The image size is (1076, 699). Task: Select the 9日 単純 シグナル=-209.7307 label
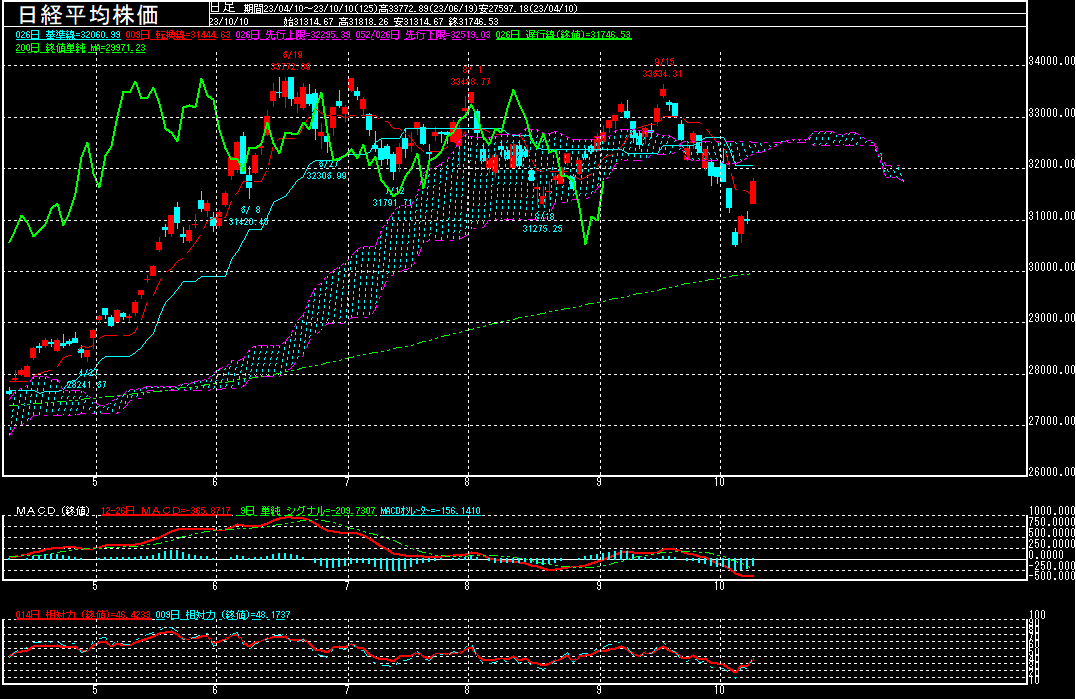(x=308, y=511)
